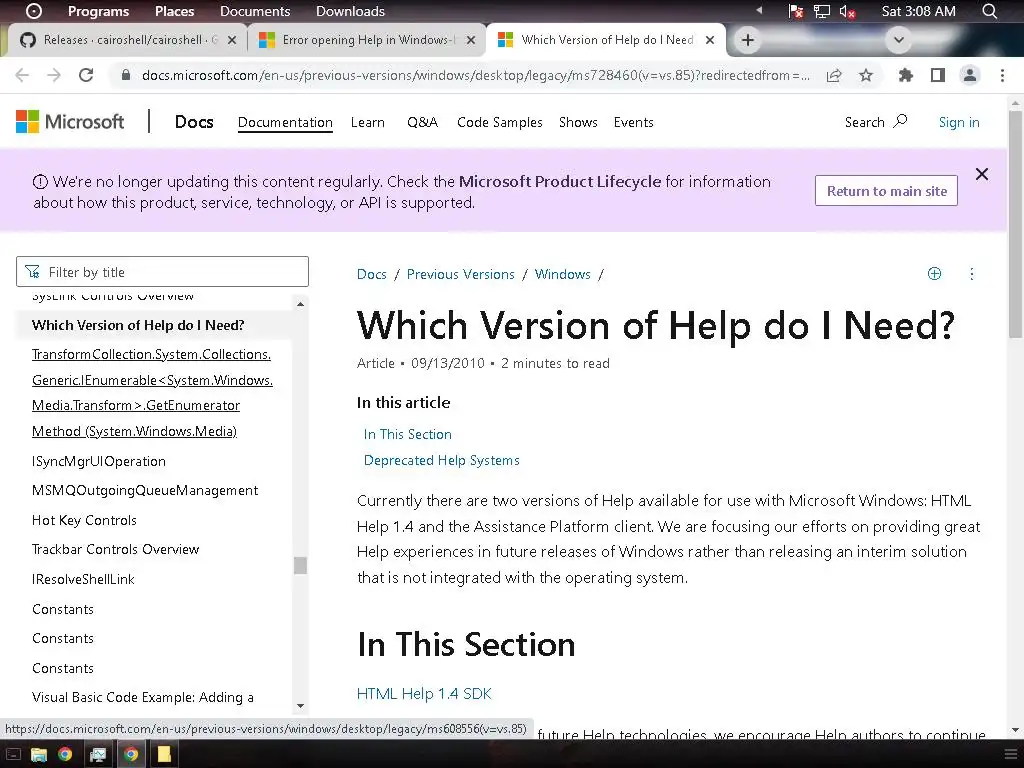The width and height of the screenshot is (1024, 768).
Task: Click the network tray icon
Action: click(x=822, y=11)
